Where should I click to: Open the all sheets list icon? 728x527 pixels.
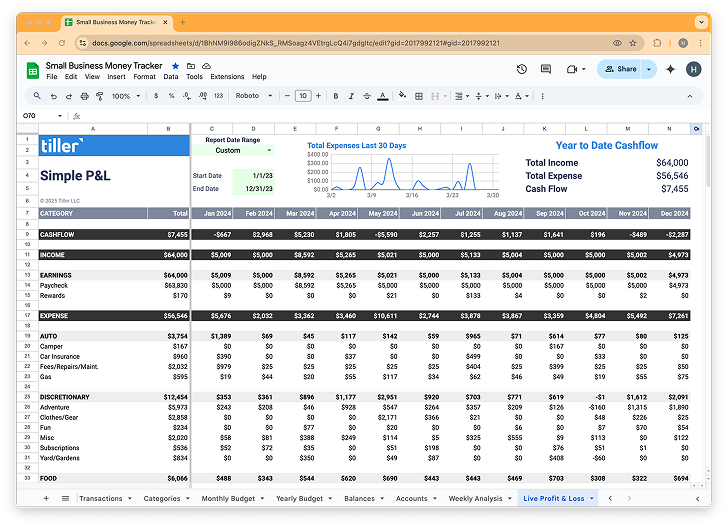click(x=65, y=498)
